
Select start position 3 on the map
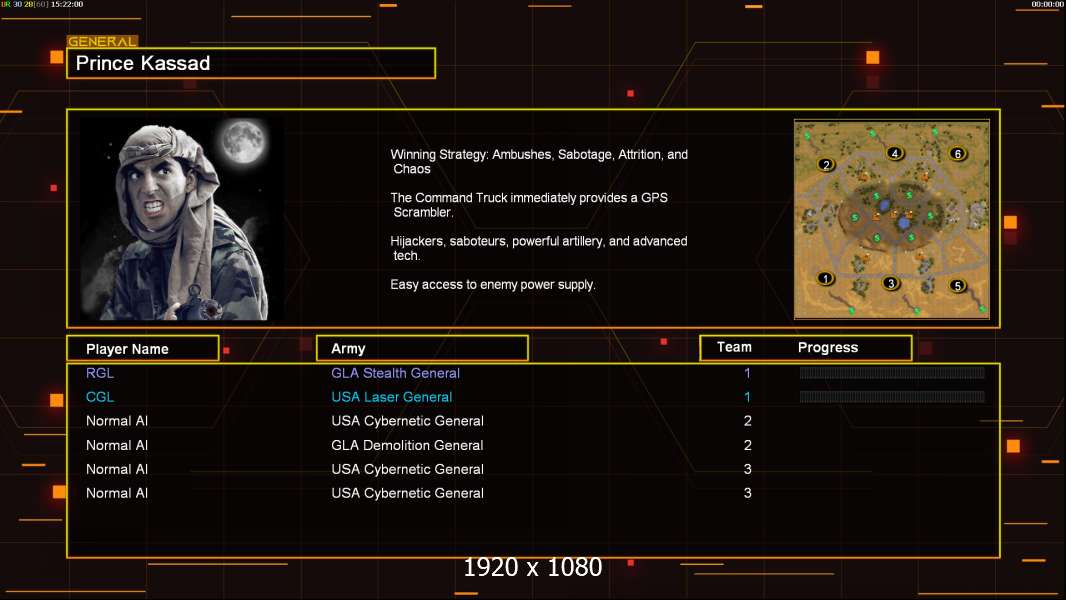tap(891, 283)
